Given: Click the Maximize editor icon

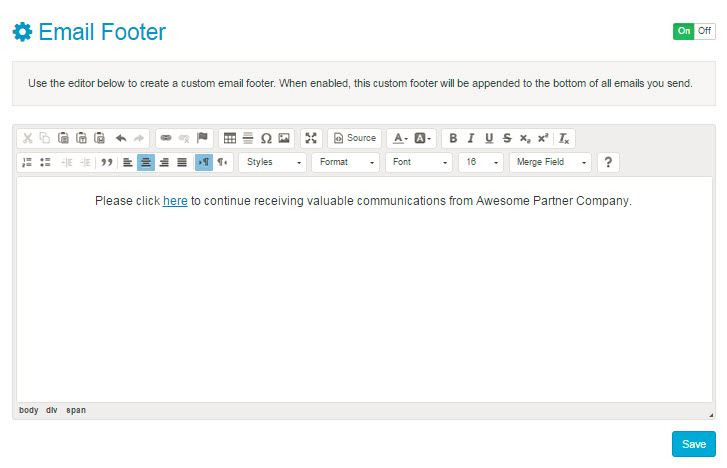Looking at the screenshot, I should (311, 138).
